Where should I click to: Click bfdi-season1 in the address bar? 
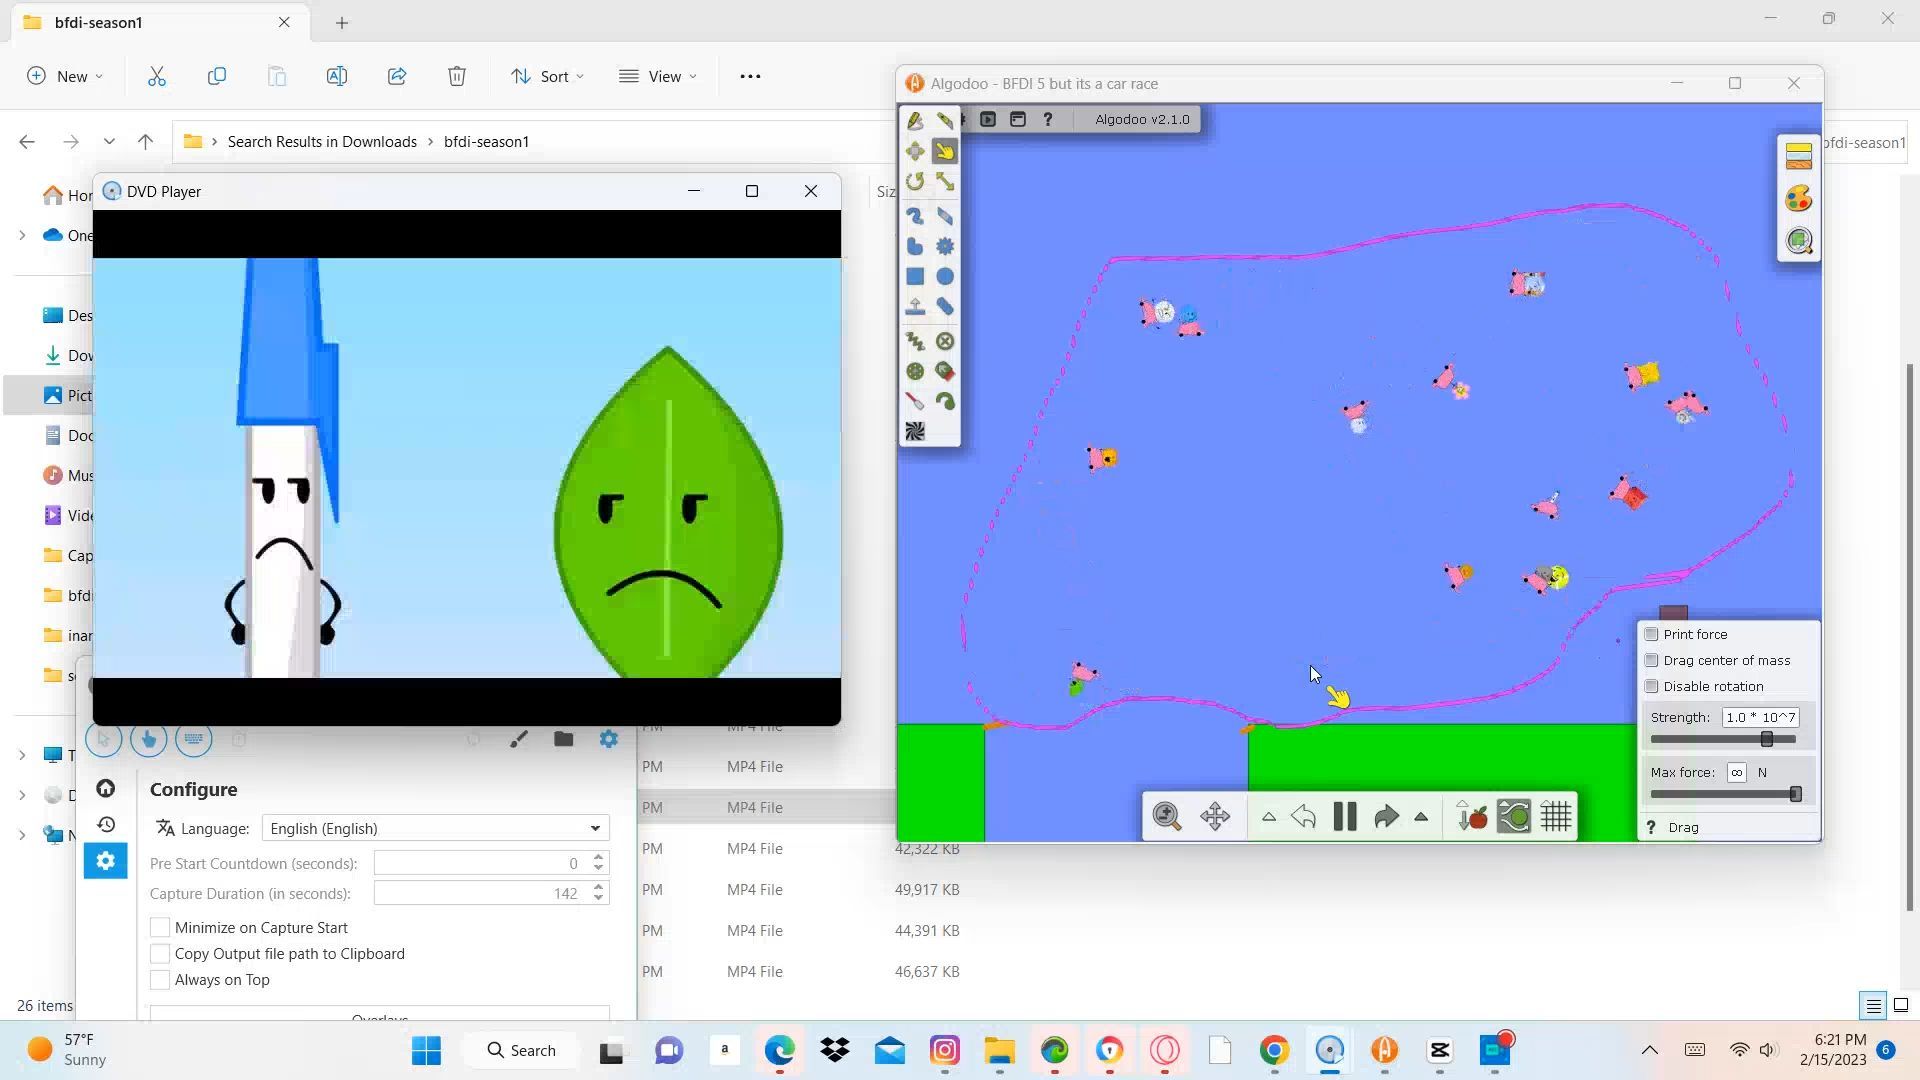pyautogui.click(x=486, y=141)
